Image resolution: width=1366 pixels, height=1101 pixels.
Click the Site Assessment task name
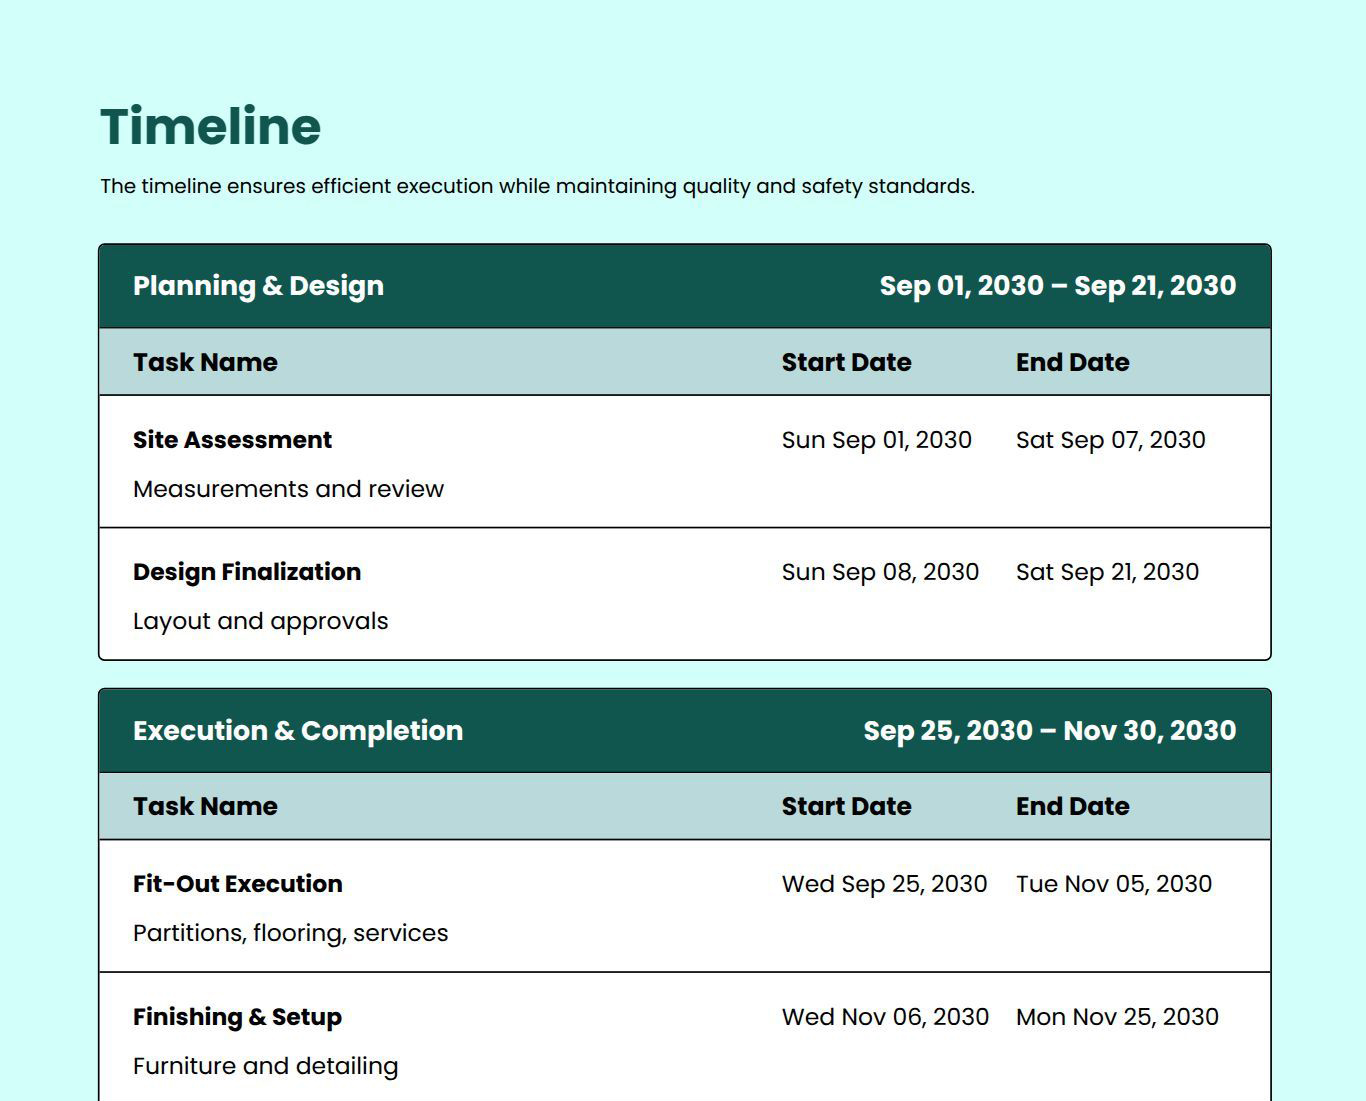pyautogui.click(x=232, y=440)
